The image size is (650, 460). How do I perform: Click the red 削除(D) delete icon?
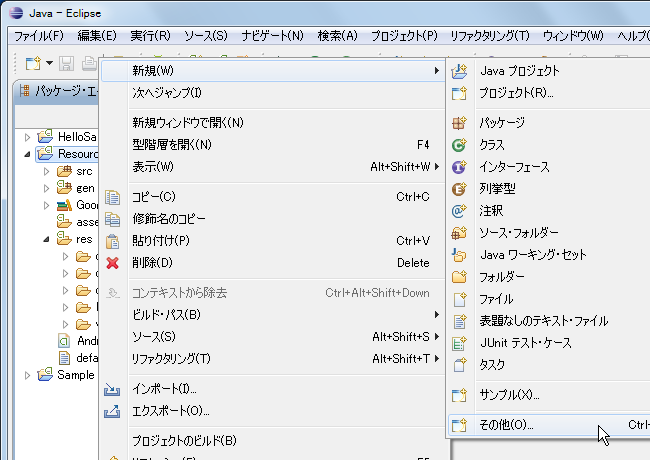(112, 263)
